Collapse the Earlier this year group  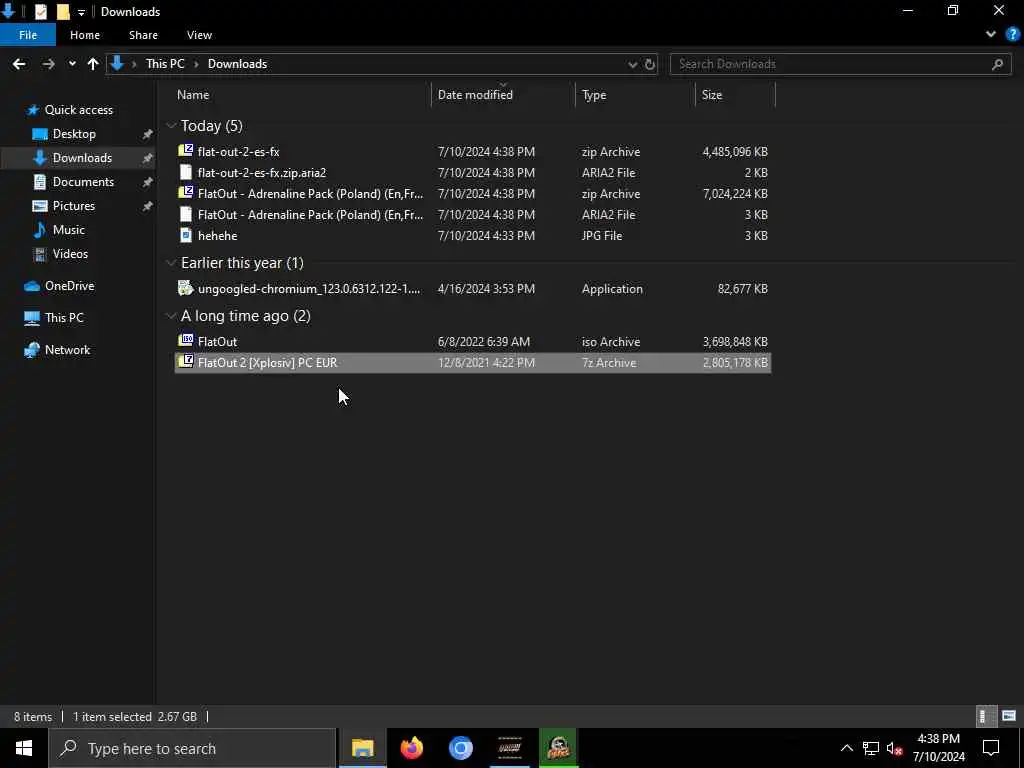tap(171, 263)
